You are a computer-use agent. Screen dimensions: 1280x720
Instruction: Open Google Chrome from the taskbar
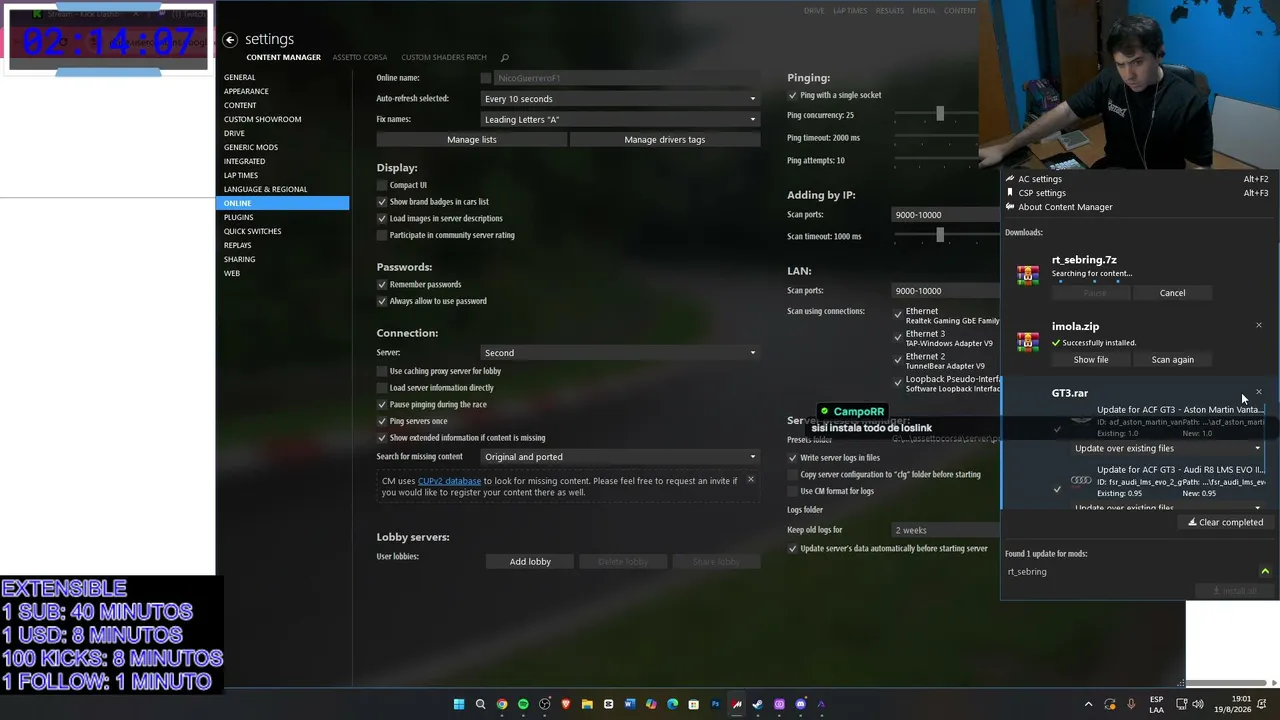(502, 704)
